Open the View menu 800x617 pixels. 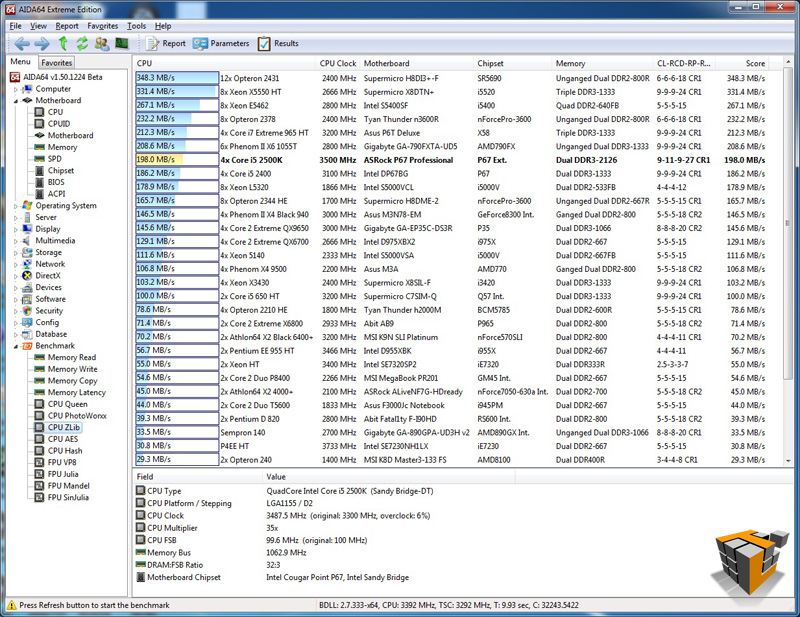(x=38, y=26)
